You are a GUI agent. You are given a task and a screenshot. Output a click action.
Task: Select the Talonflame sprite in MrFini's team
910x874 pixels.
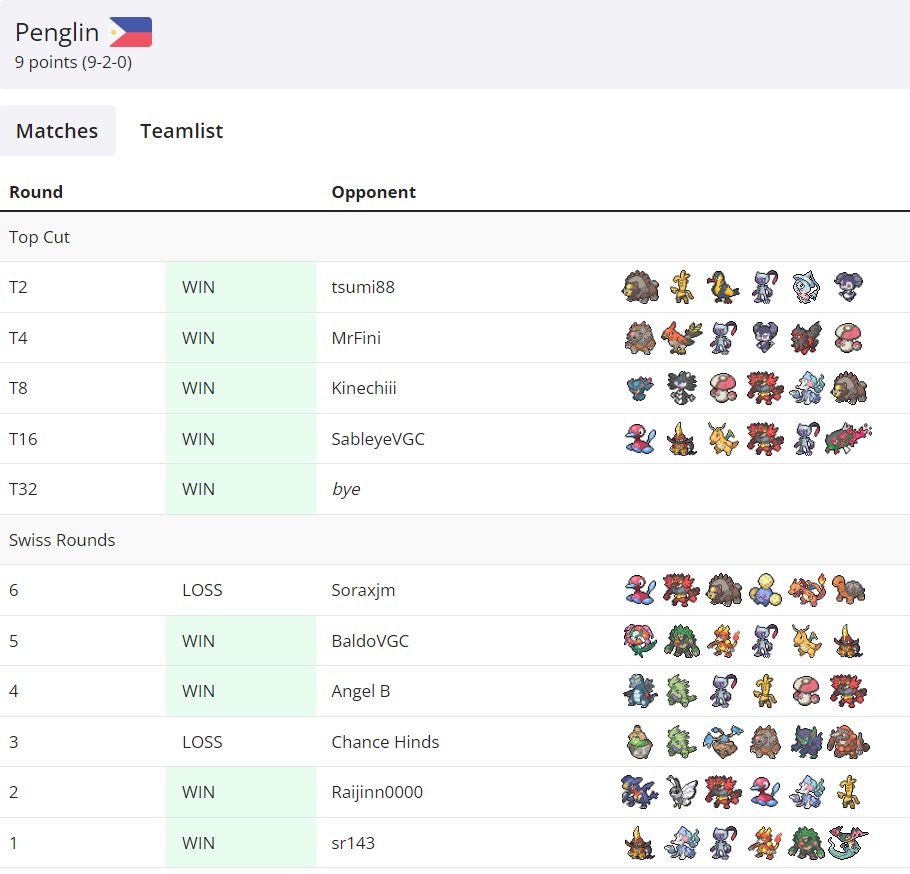(x=681, y=337)
